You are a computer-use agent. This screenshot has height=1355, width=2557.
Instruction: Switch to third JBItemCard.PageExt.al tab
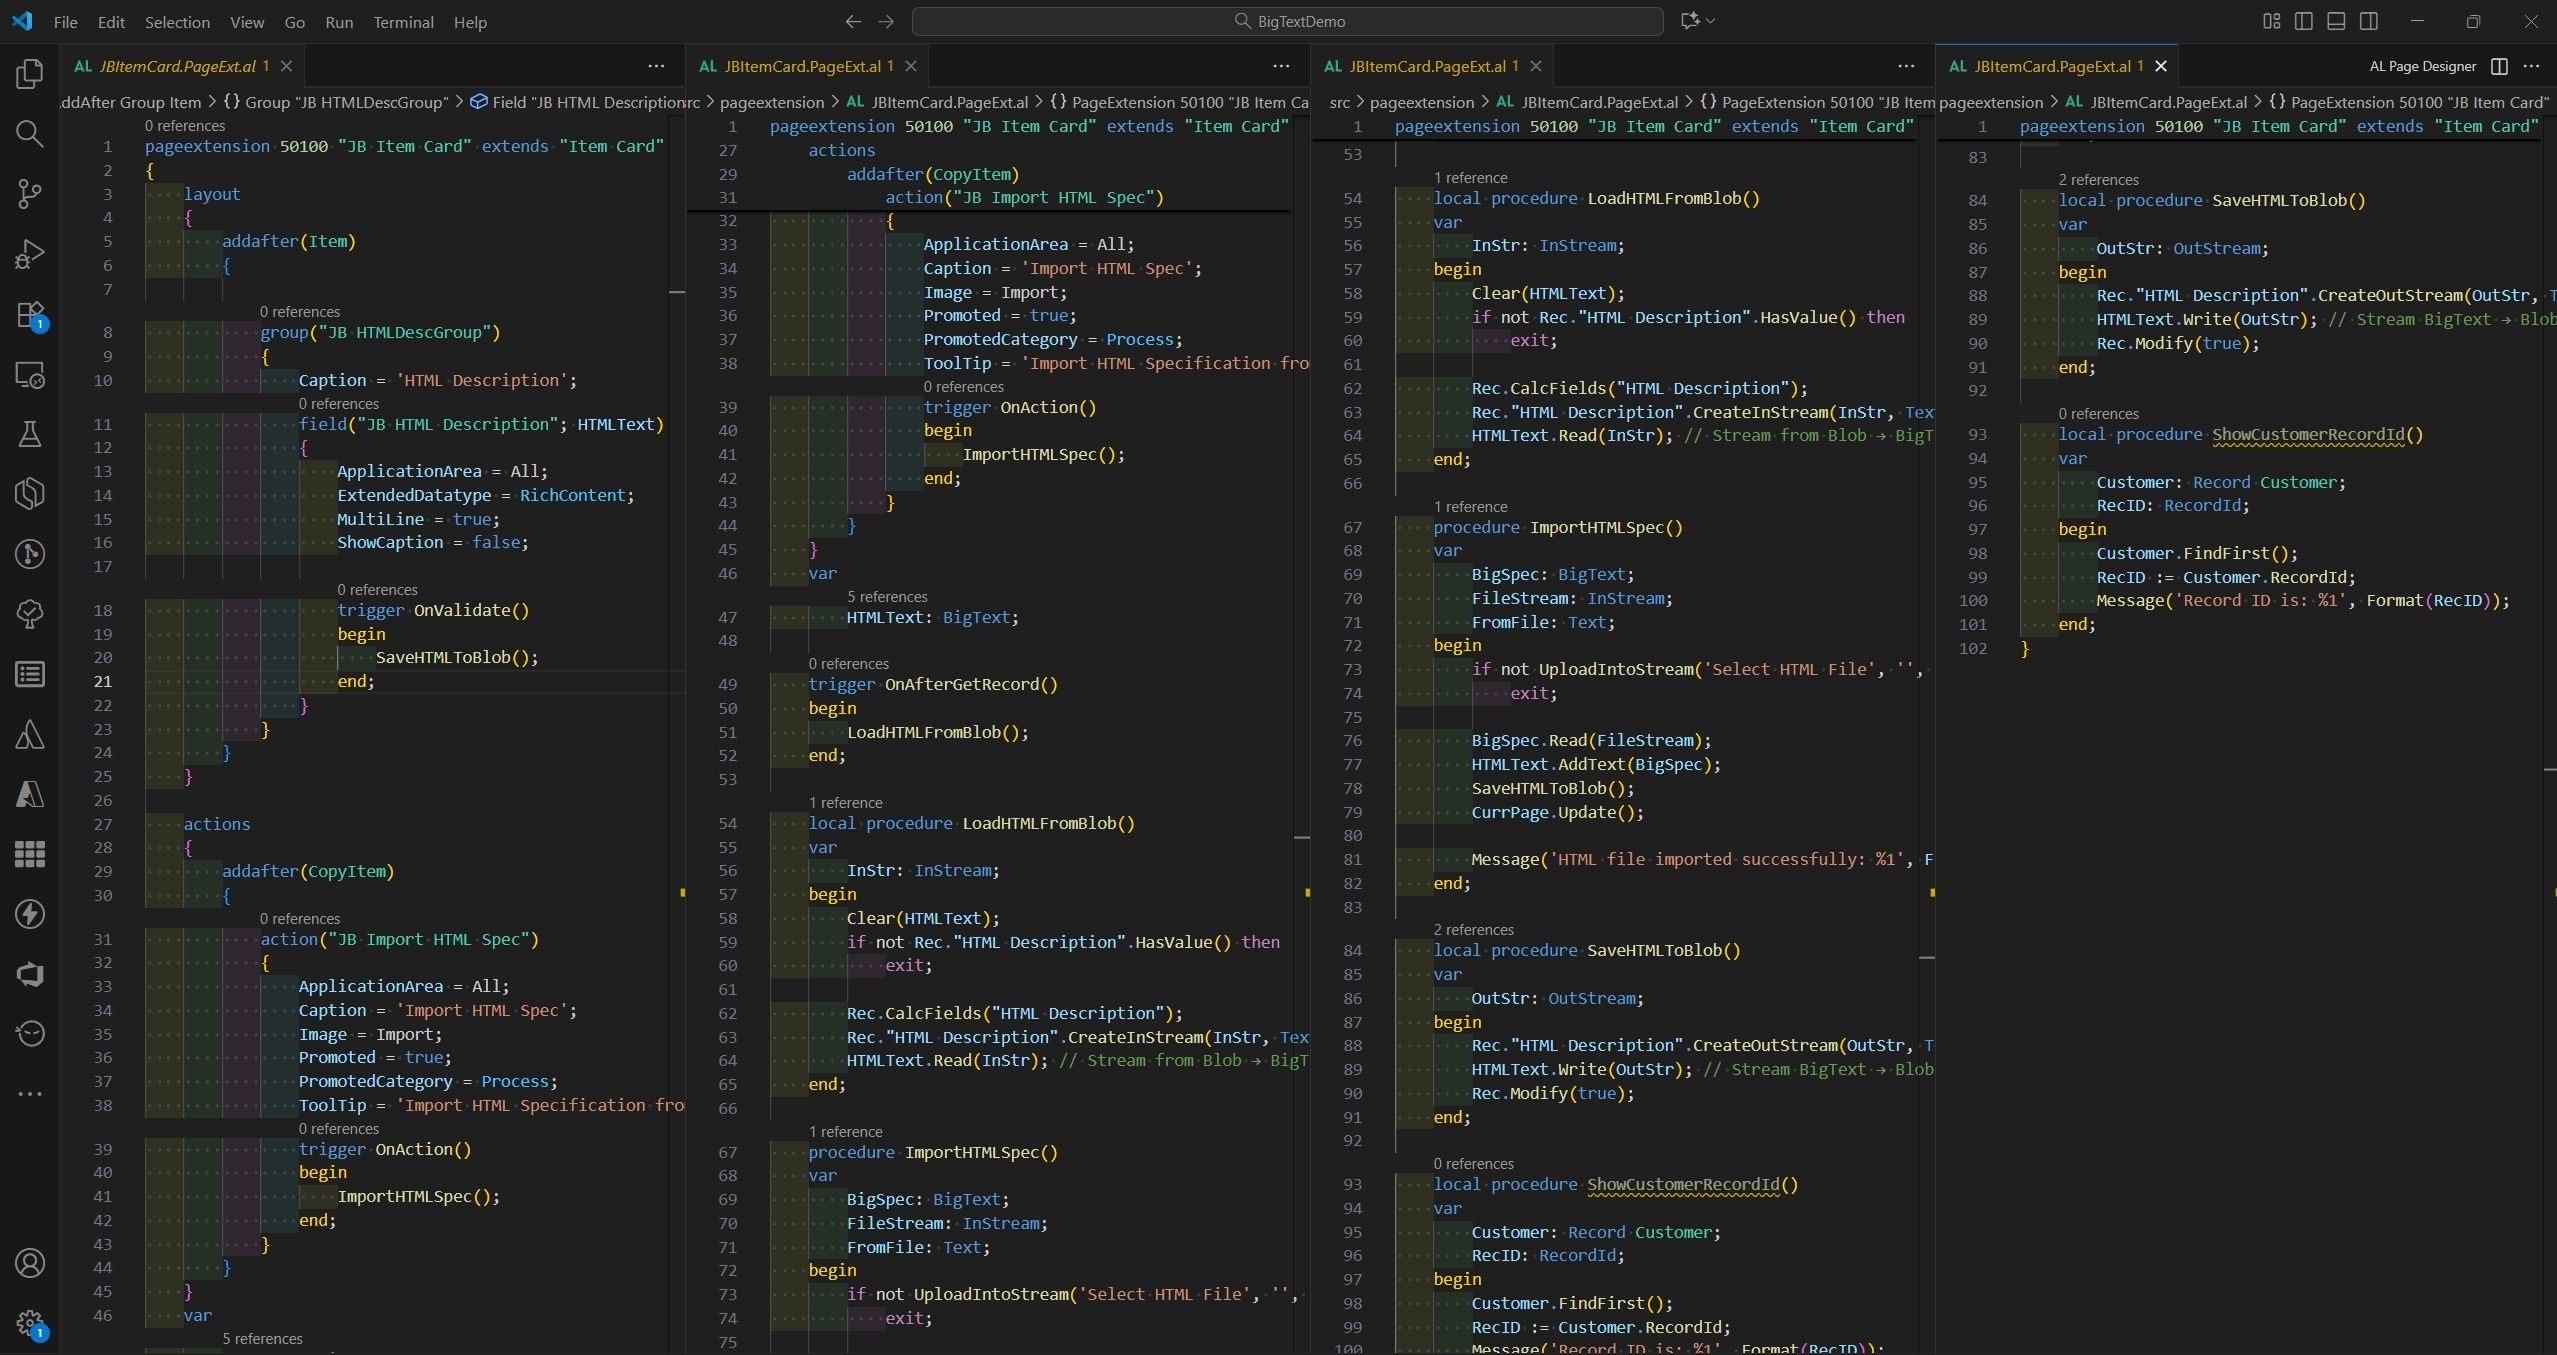coord(1427,66)
